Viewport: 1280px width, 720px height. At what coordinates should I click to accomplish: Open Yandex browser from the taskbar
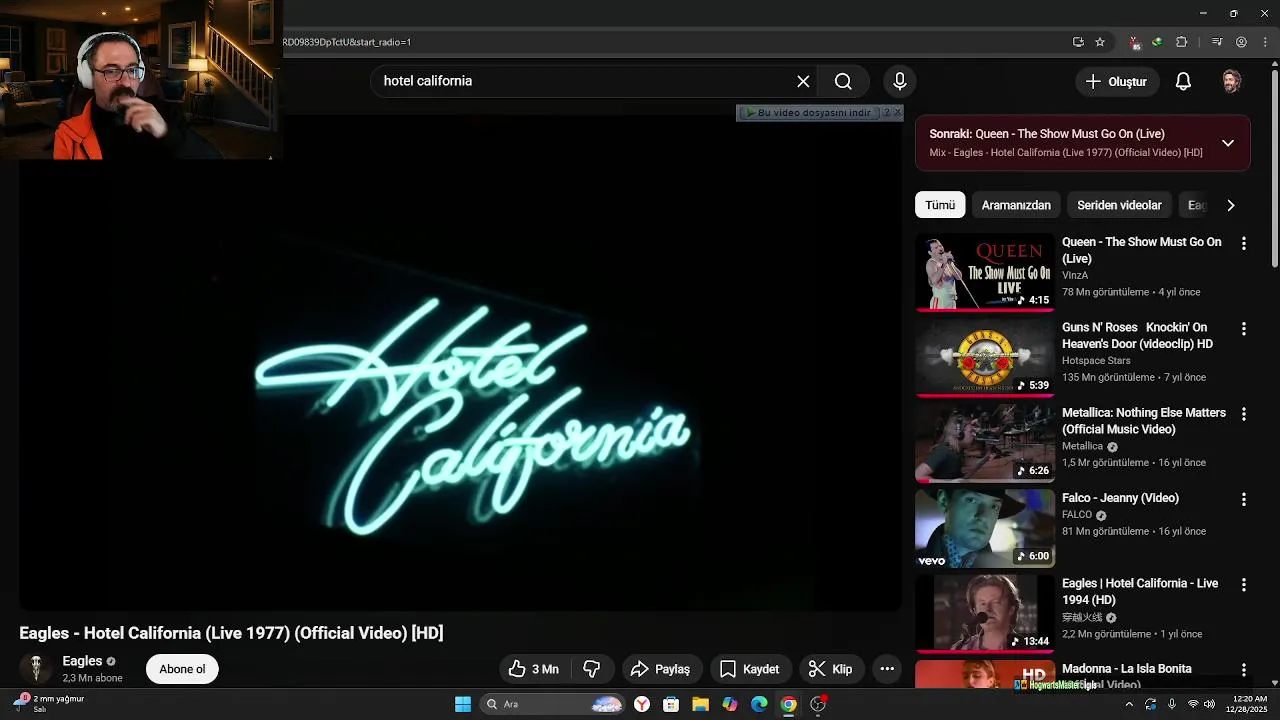coord(642,704)
